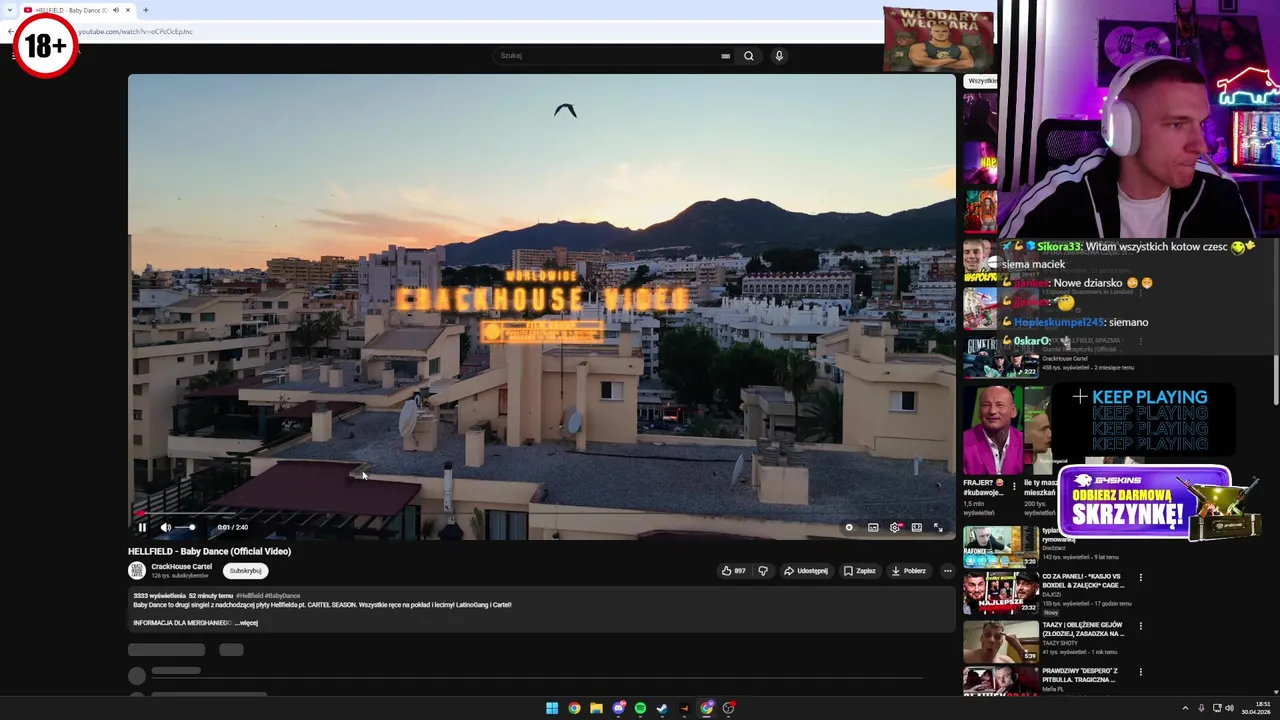Open TAAZY | OBLĘŻENIE GEJÓW video thumbnail
Viewport: 1280px width, 720px height.
point(1001,640)
